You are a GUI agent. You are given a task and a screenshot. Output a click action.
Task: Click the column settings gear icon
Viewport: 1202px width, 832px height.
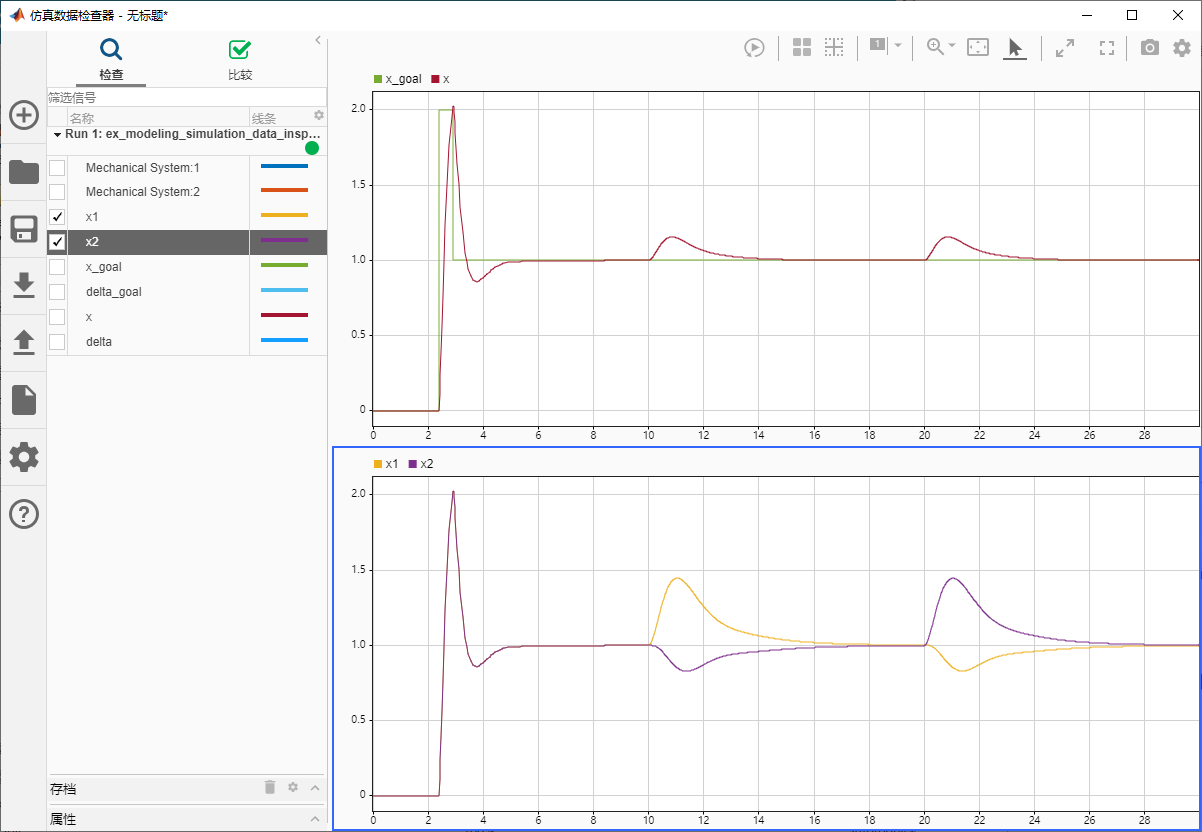coord(319,115)
